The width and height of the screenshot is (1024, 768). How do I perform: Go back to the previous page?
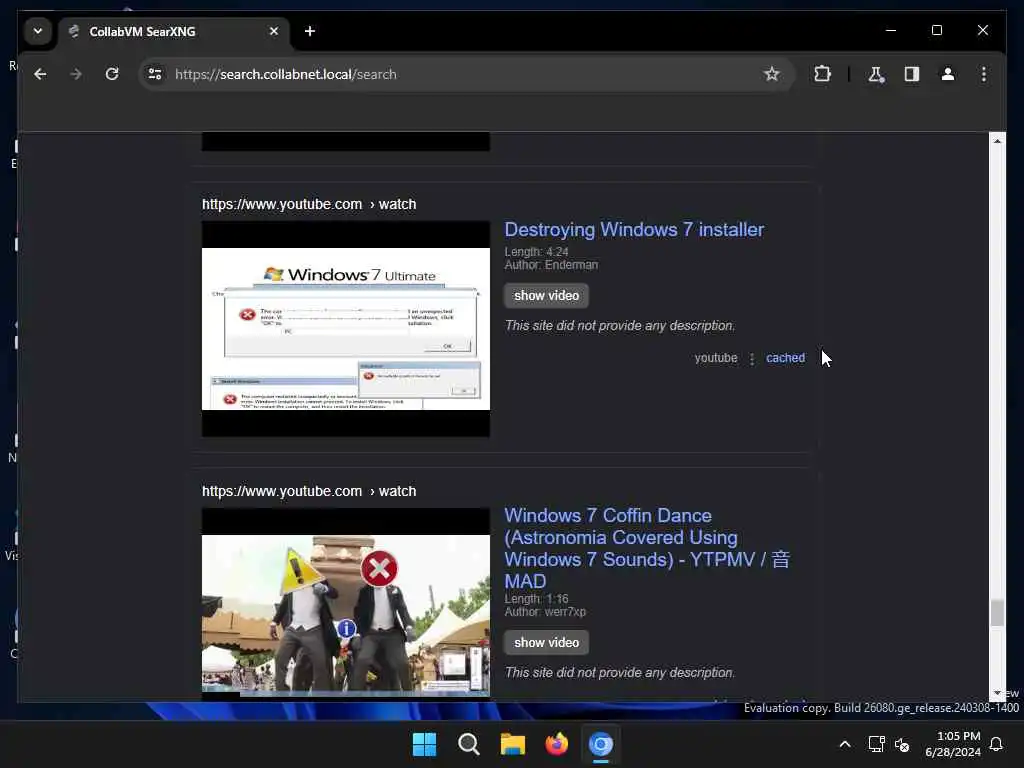tap(40, 74)
